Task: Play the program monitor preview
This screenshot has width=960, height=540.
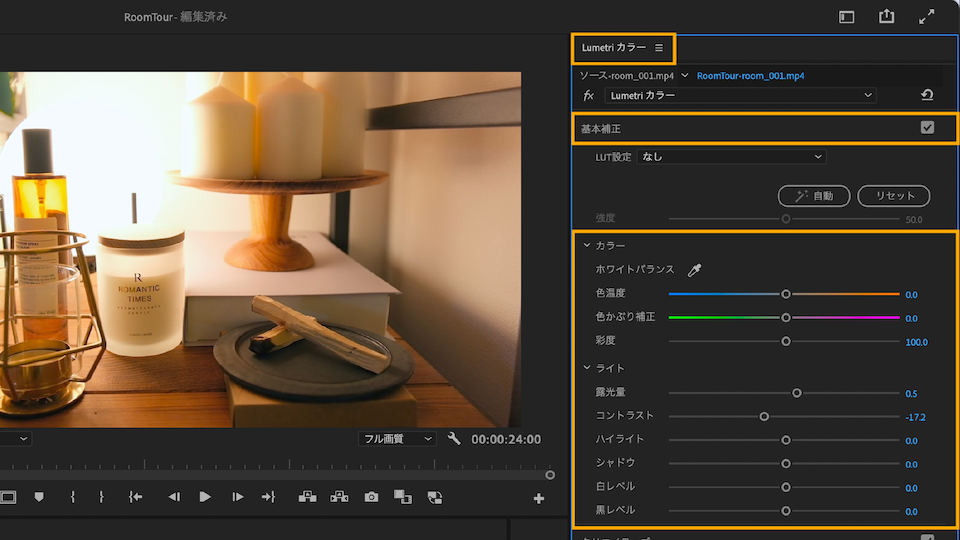Action: click(x=205, y=497)
